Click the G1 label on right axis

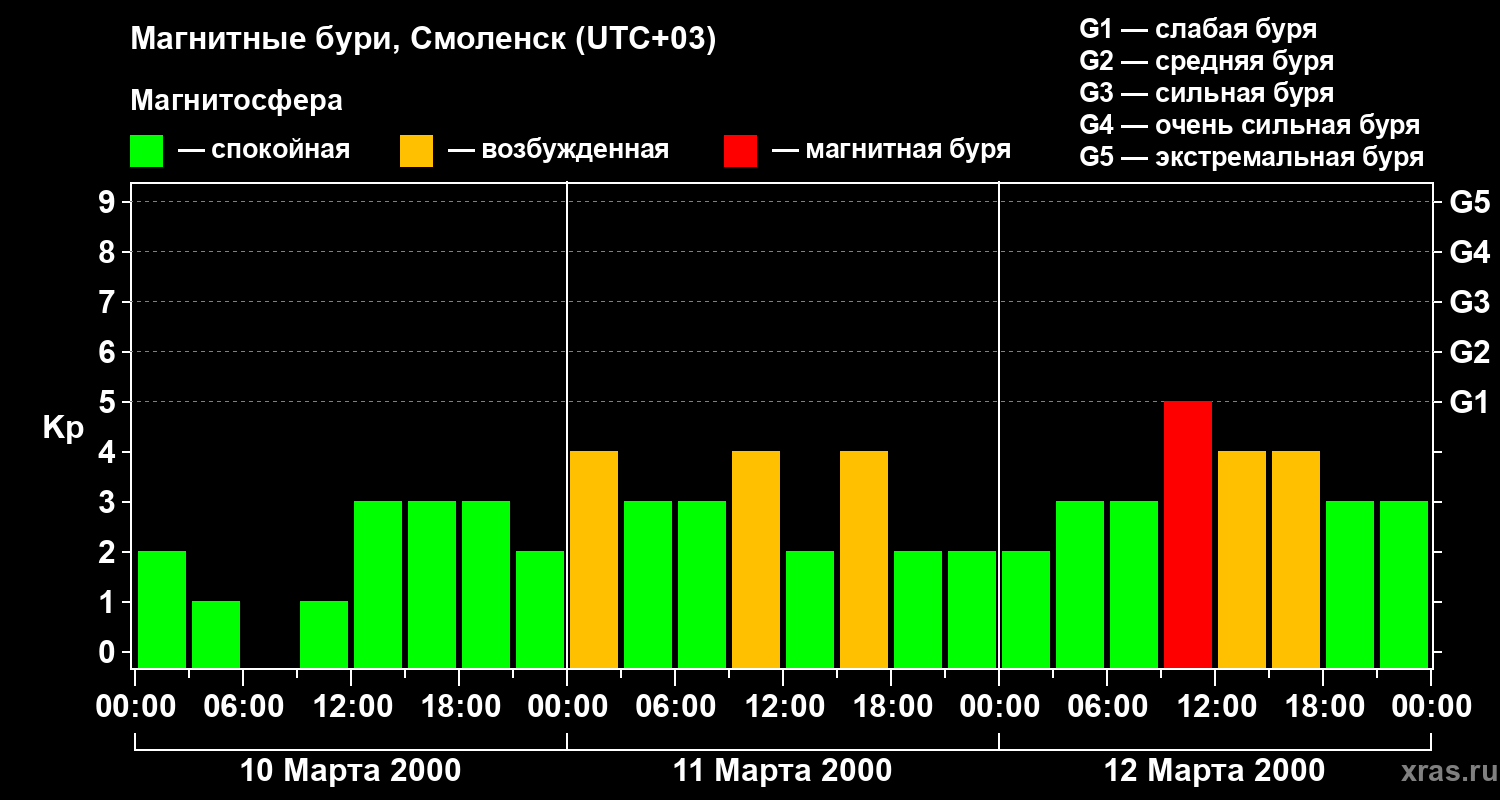click(x=1469, y=402)
